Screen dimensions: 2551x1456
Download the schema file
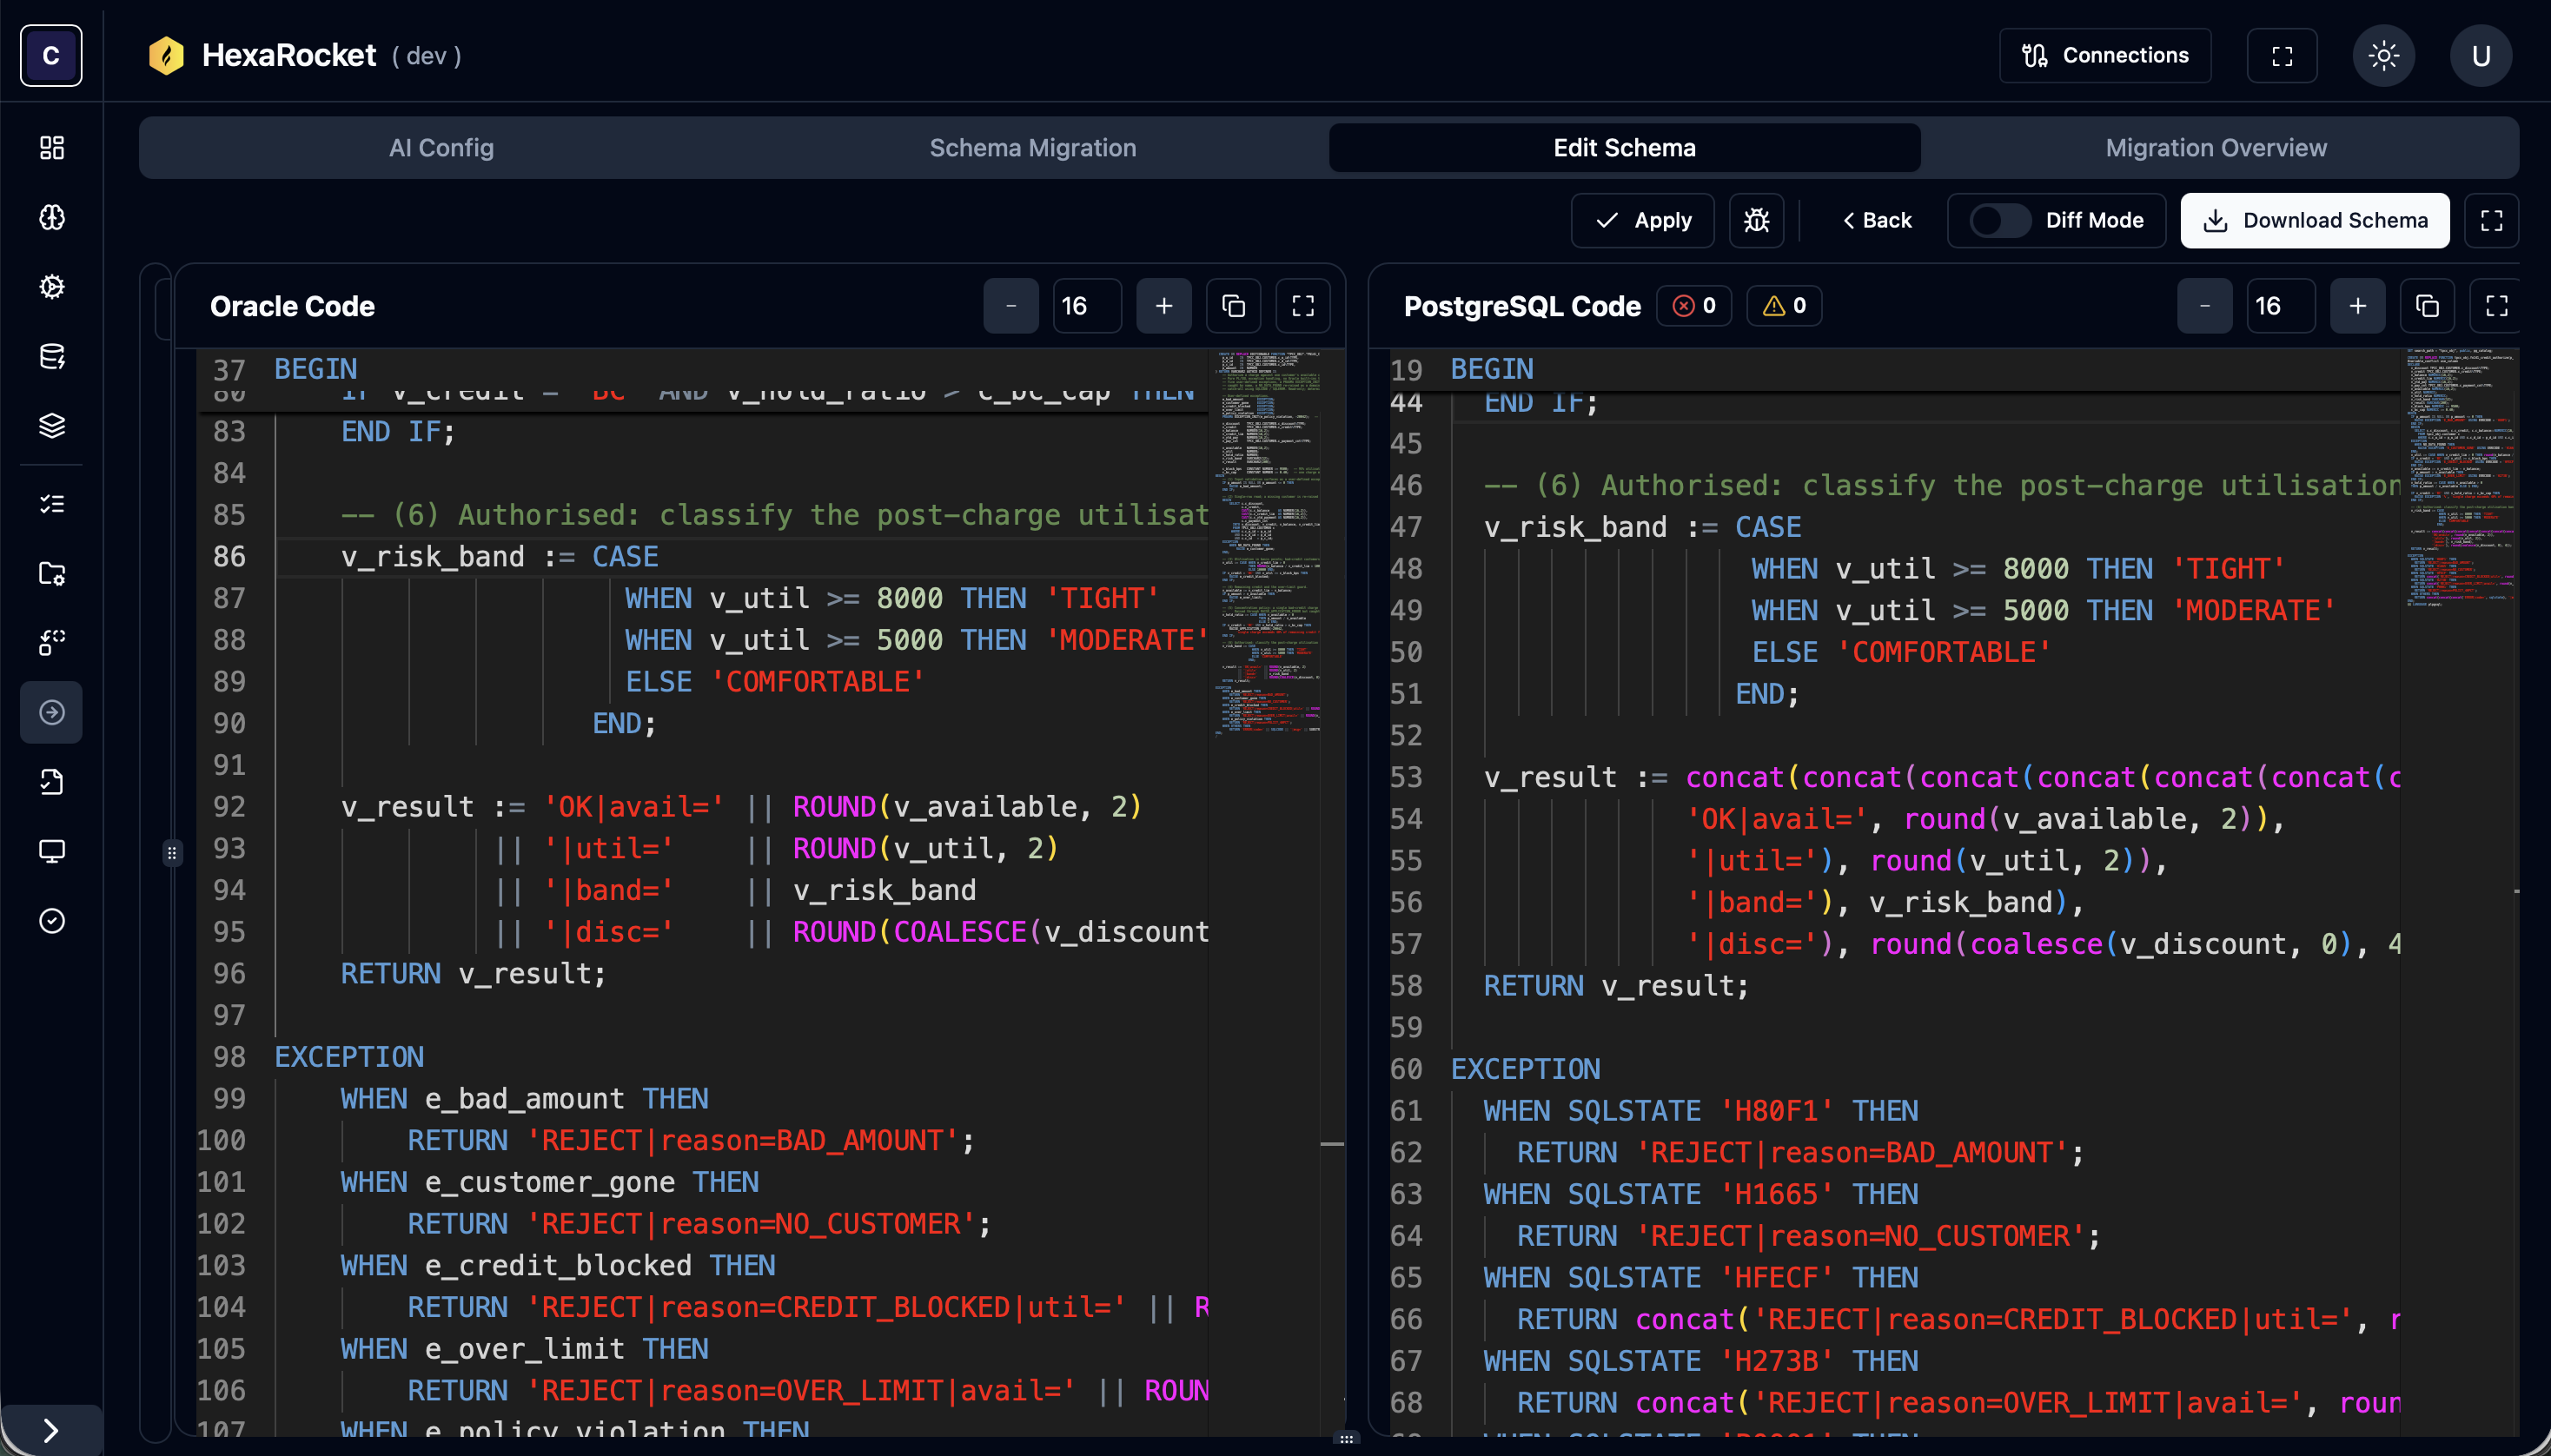pos(2314,220)
